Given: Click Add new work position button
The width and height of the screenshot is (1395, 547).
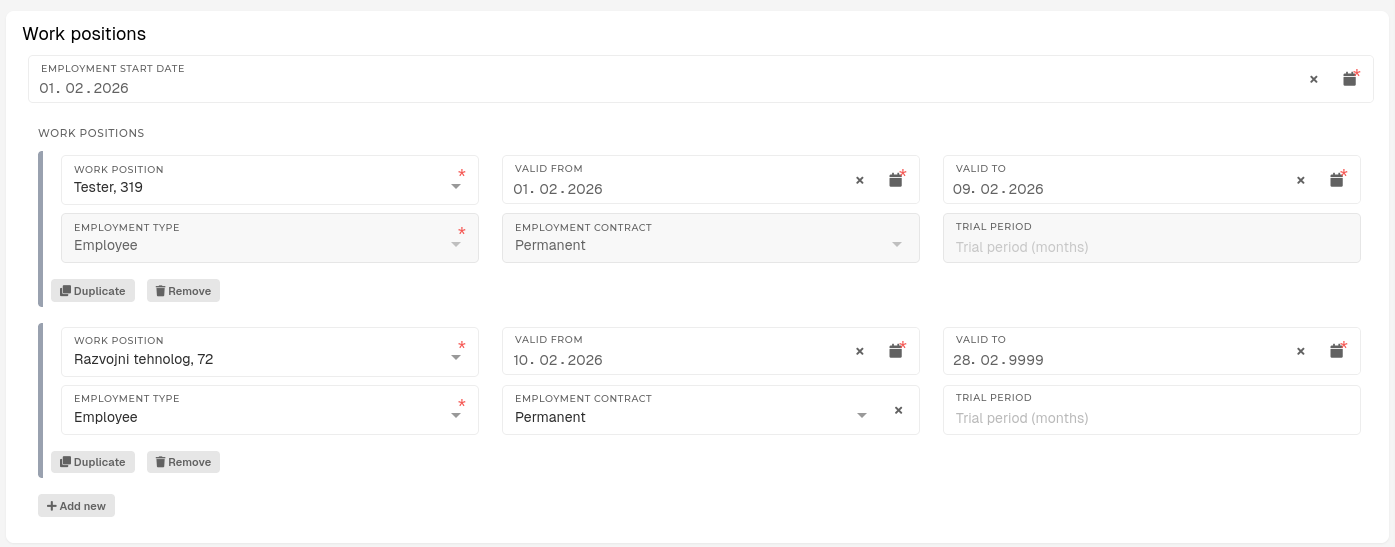Looking at the screenshot, I should coord(76,506).
